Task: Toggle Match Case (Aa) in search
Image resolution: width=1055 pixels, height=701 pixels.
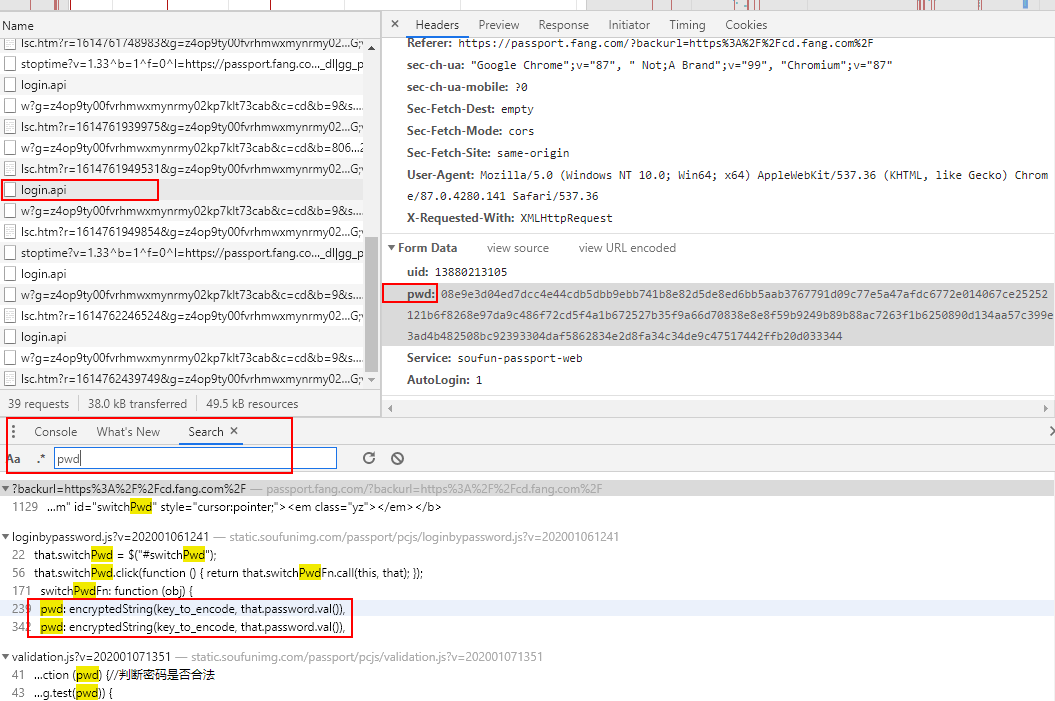Action: tap(14, 459)
